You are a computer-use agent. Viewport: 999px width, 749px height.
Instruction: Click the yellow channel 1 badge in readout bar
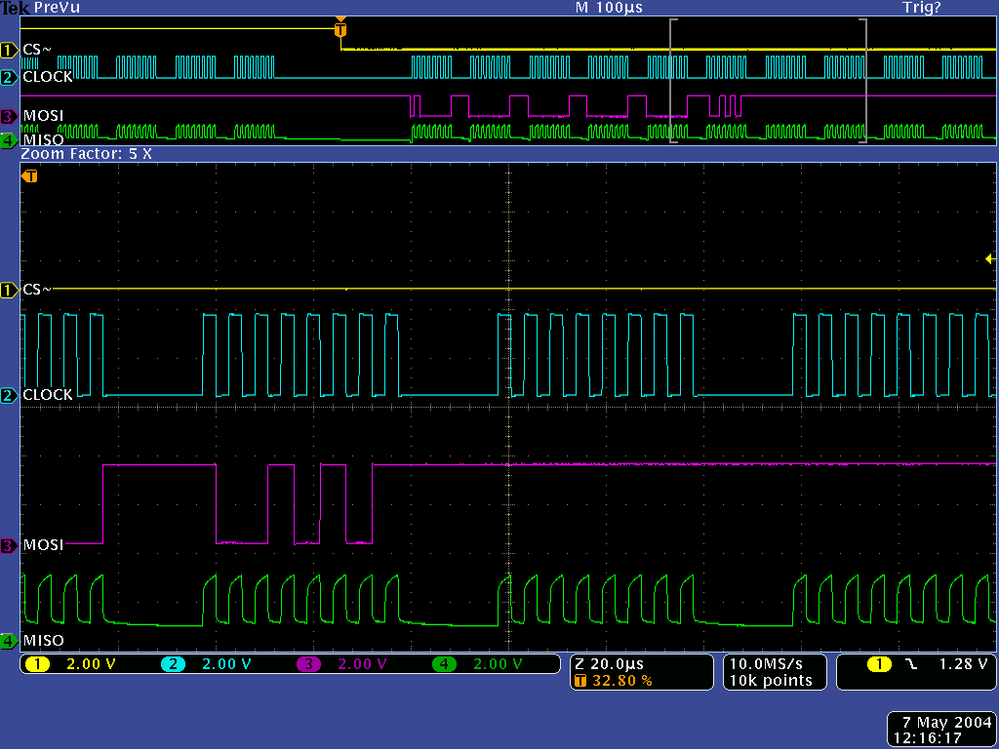(x=37, y=664)
